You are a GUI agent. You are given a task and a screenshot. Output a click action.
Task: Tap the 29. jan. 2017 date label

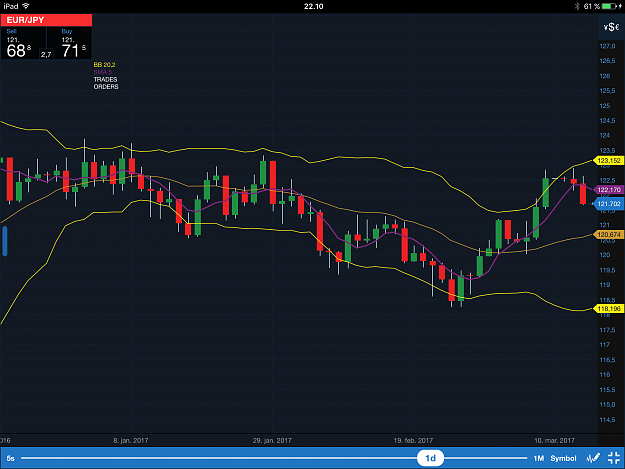[x=272, y=440]
